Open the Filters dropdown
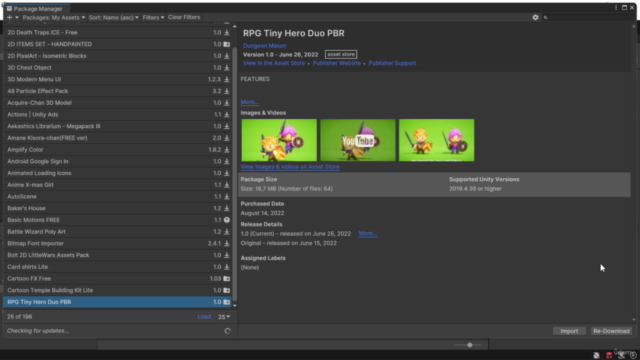 153,18
